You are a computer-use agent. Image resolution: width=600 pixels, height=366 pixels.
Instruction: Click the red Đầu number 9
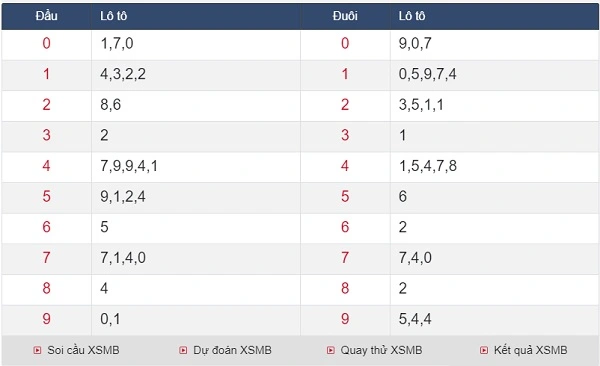click(46, 319)
